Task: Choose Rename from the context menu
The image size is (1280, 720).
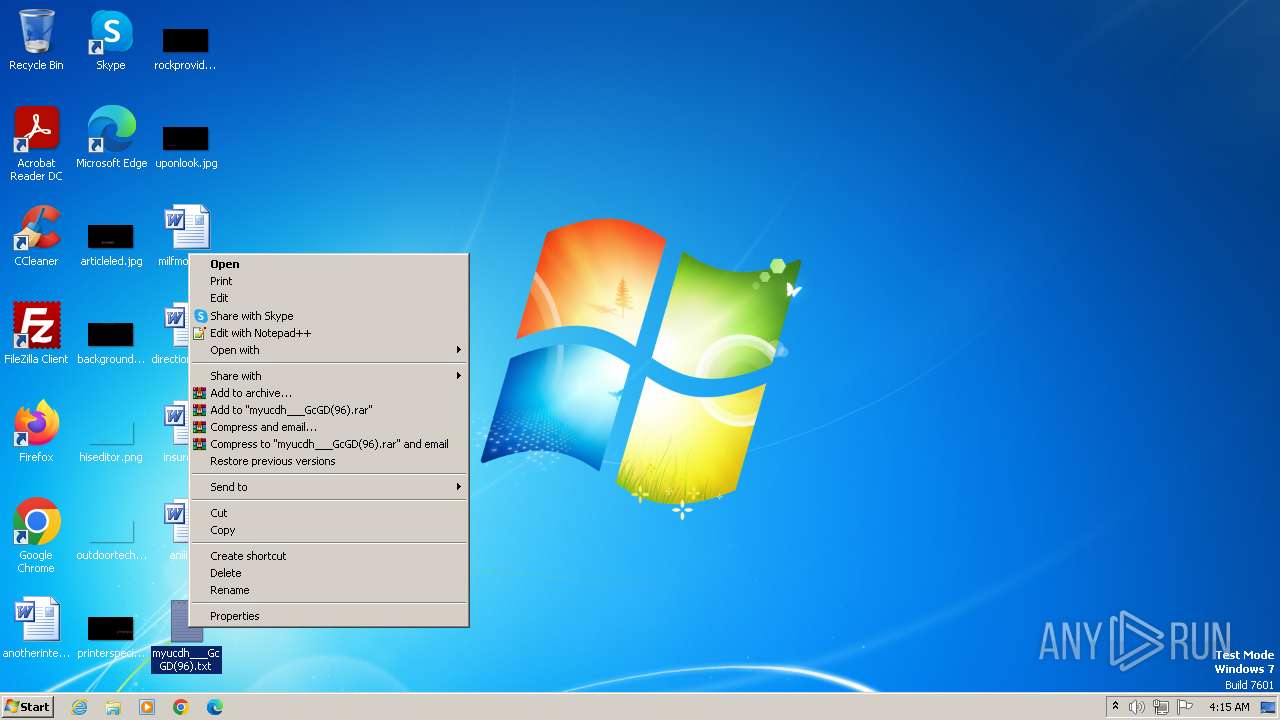Action: pos(329,590)
